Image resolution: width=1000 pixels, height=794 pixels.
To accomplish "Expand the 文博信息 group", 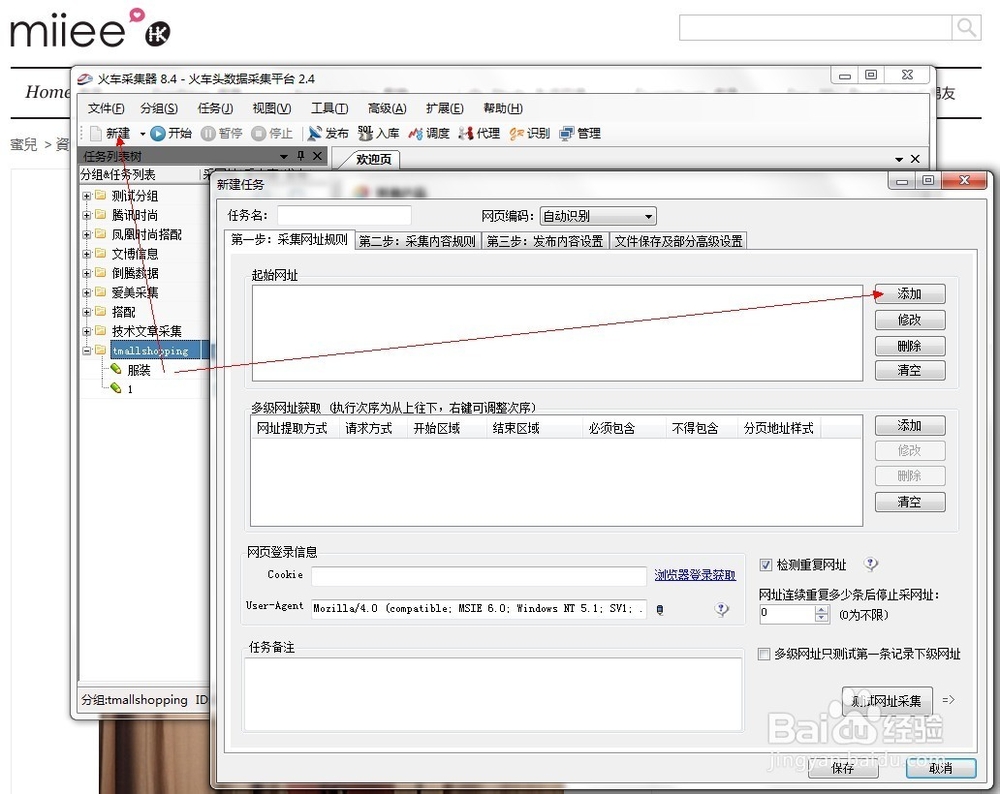I will [x=86, y=254].
